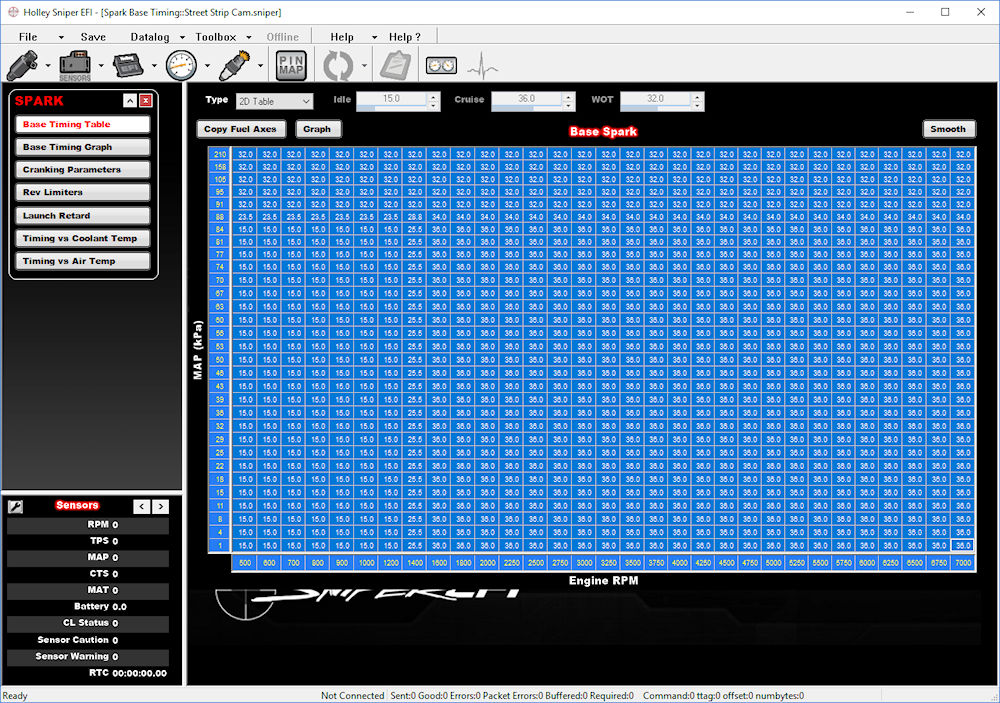Increase Cruise timing with up stepper
Image resolution: width=1000 pixels, height=703 pixels.
pos(569,96)
